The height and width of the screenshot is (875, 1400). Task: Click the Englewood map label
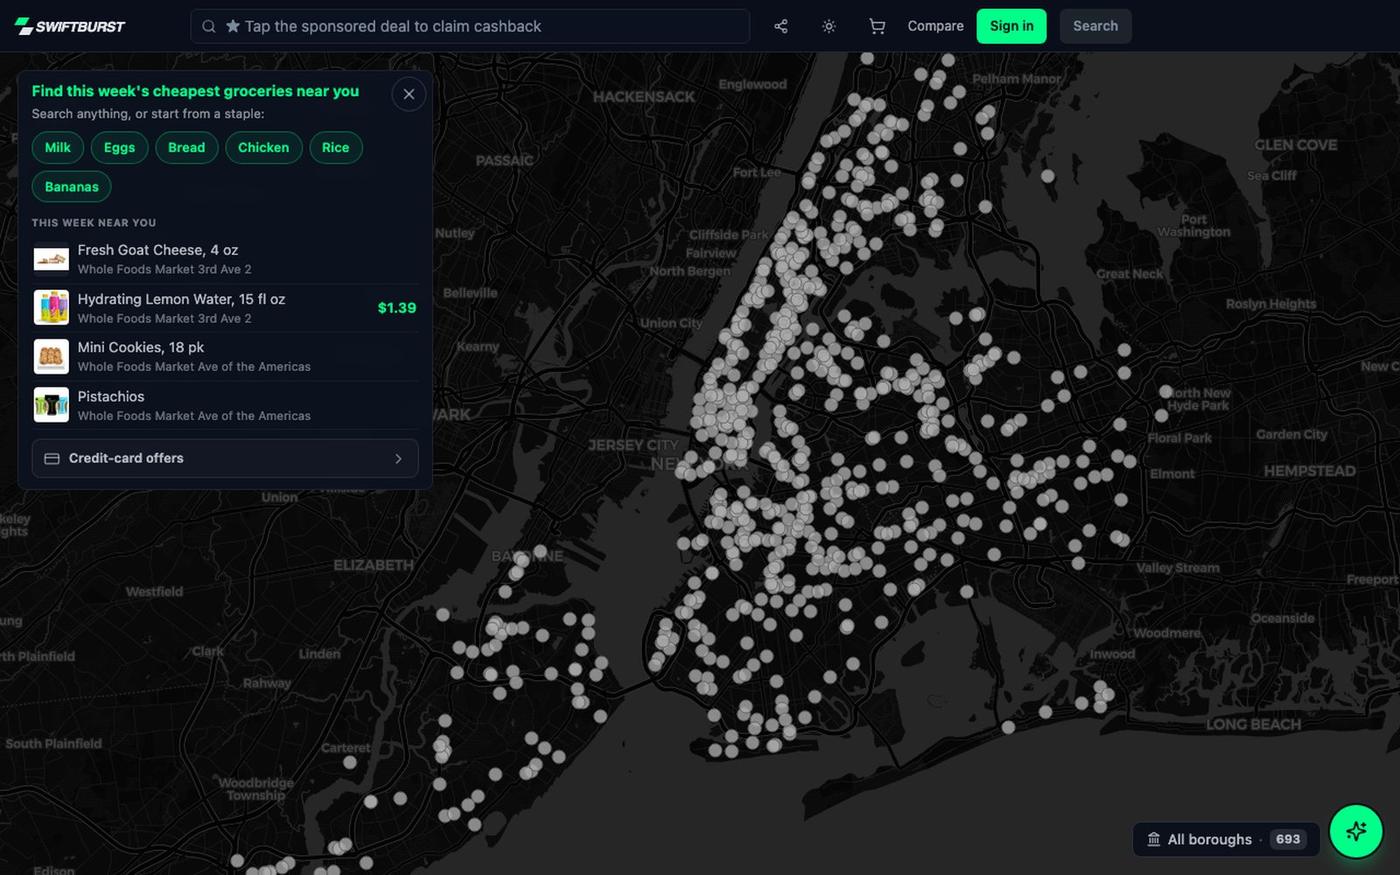coord(752,84)
